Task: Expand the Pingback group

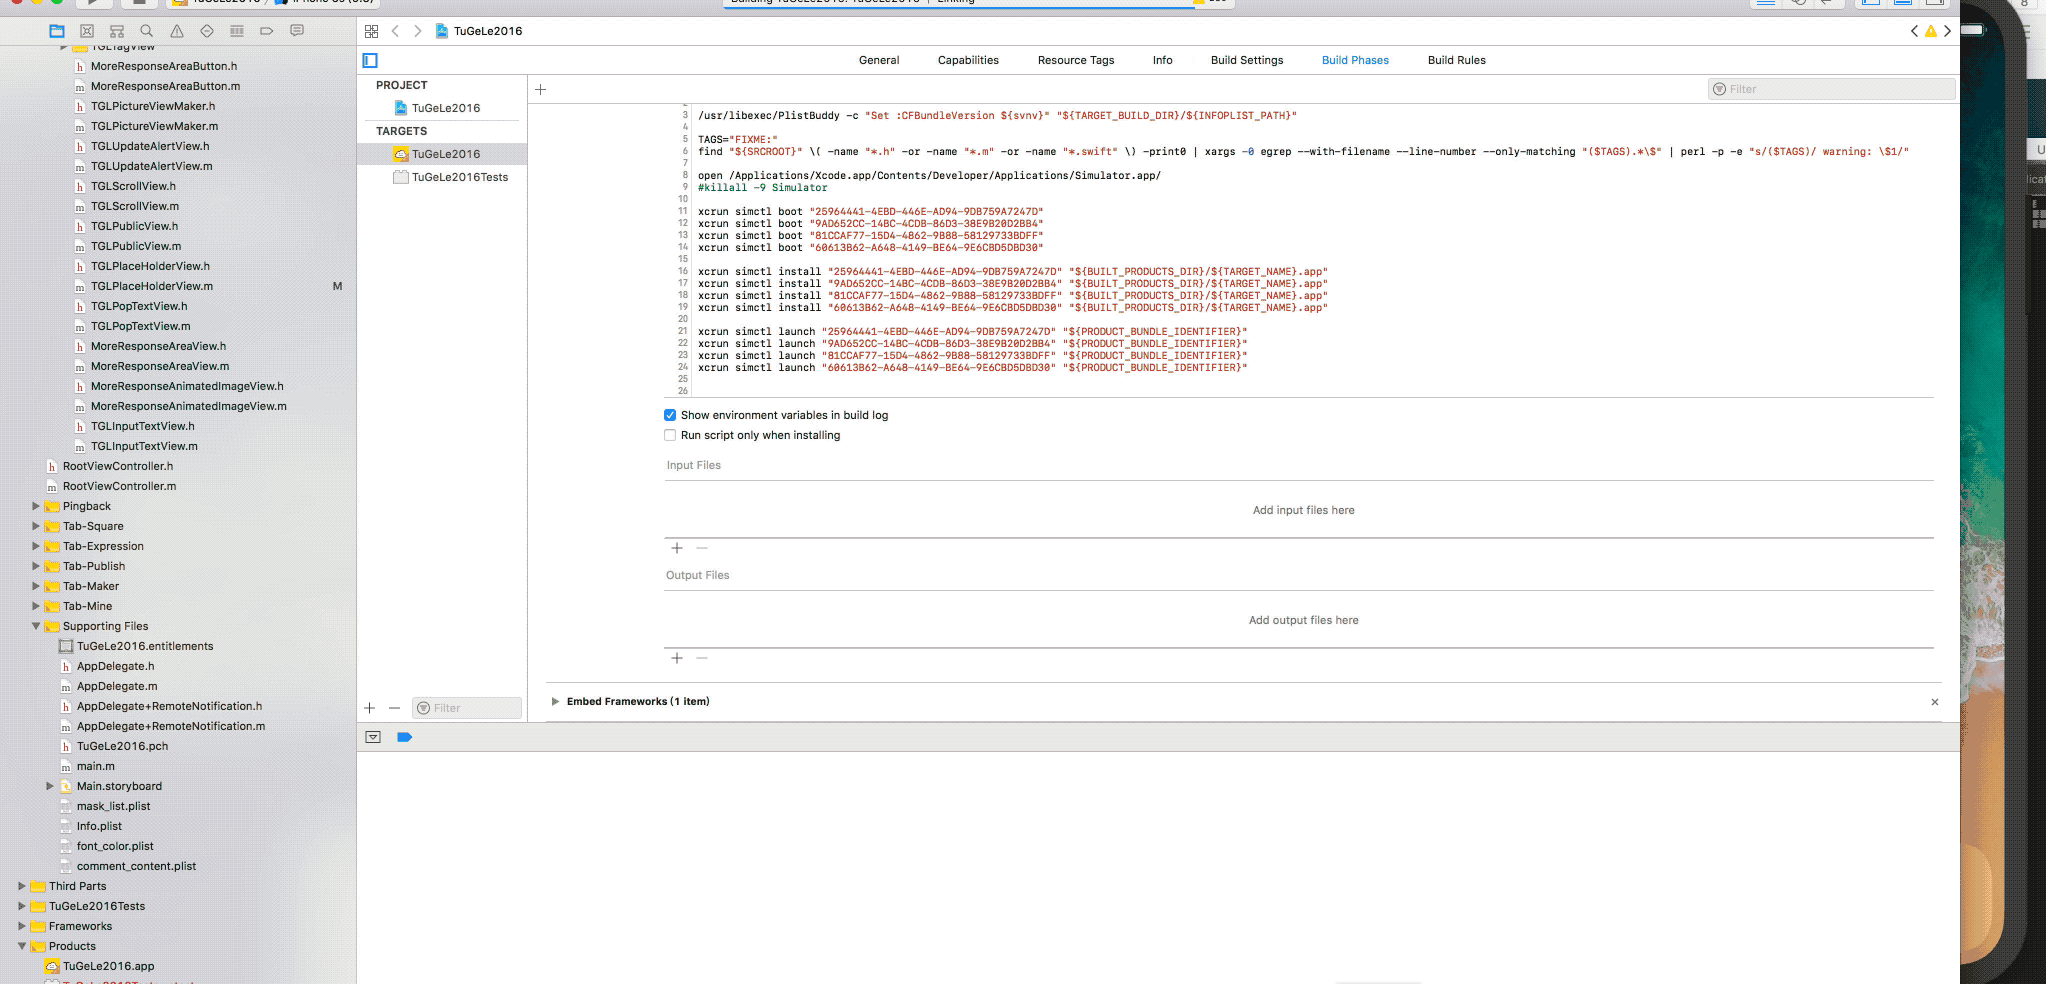Action: (x=36, y=506)
